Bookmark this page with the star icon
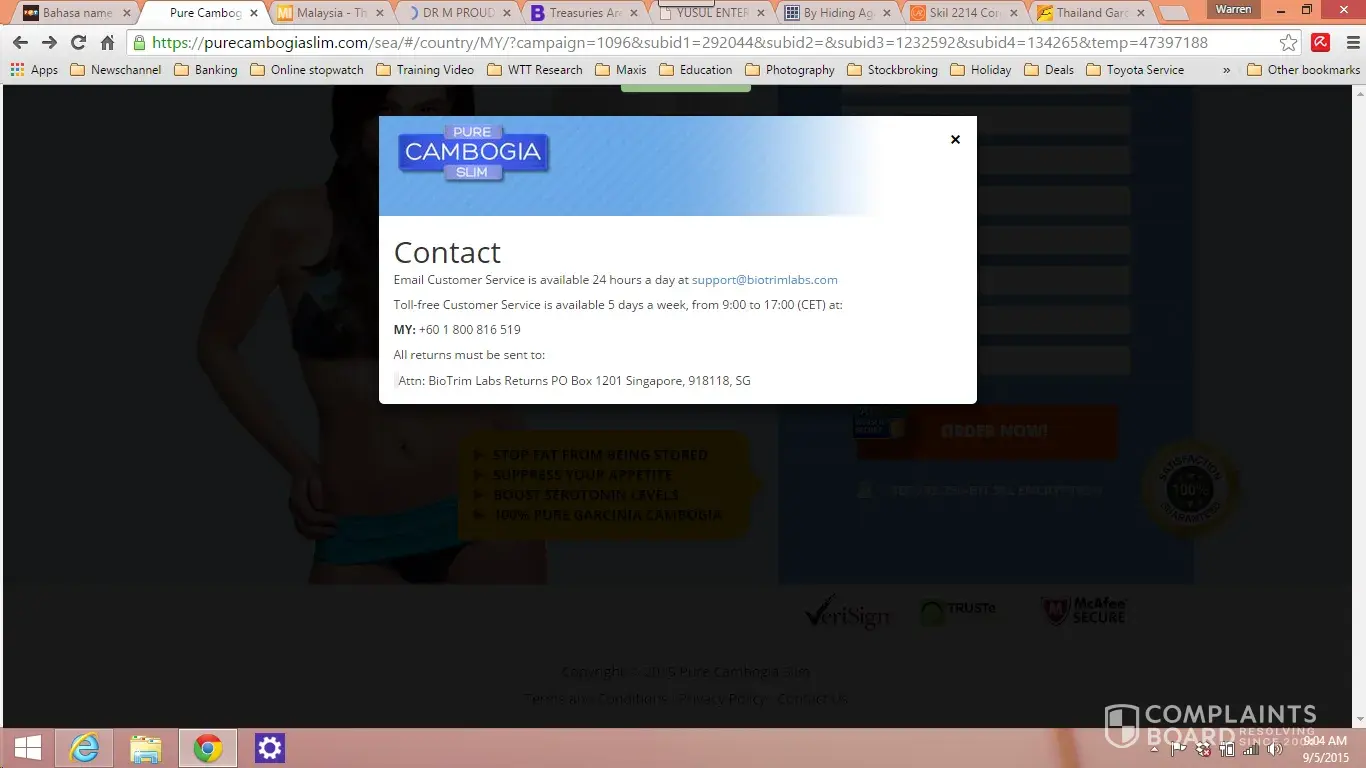 1289,43
